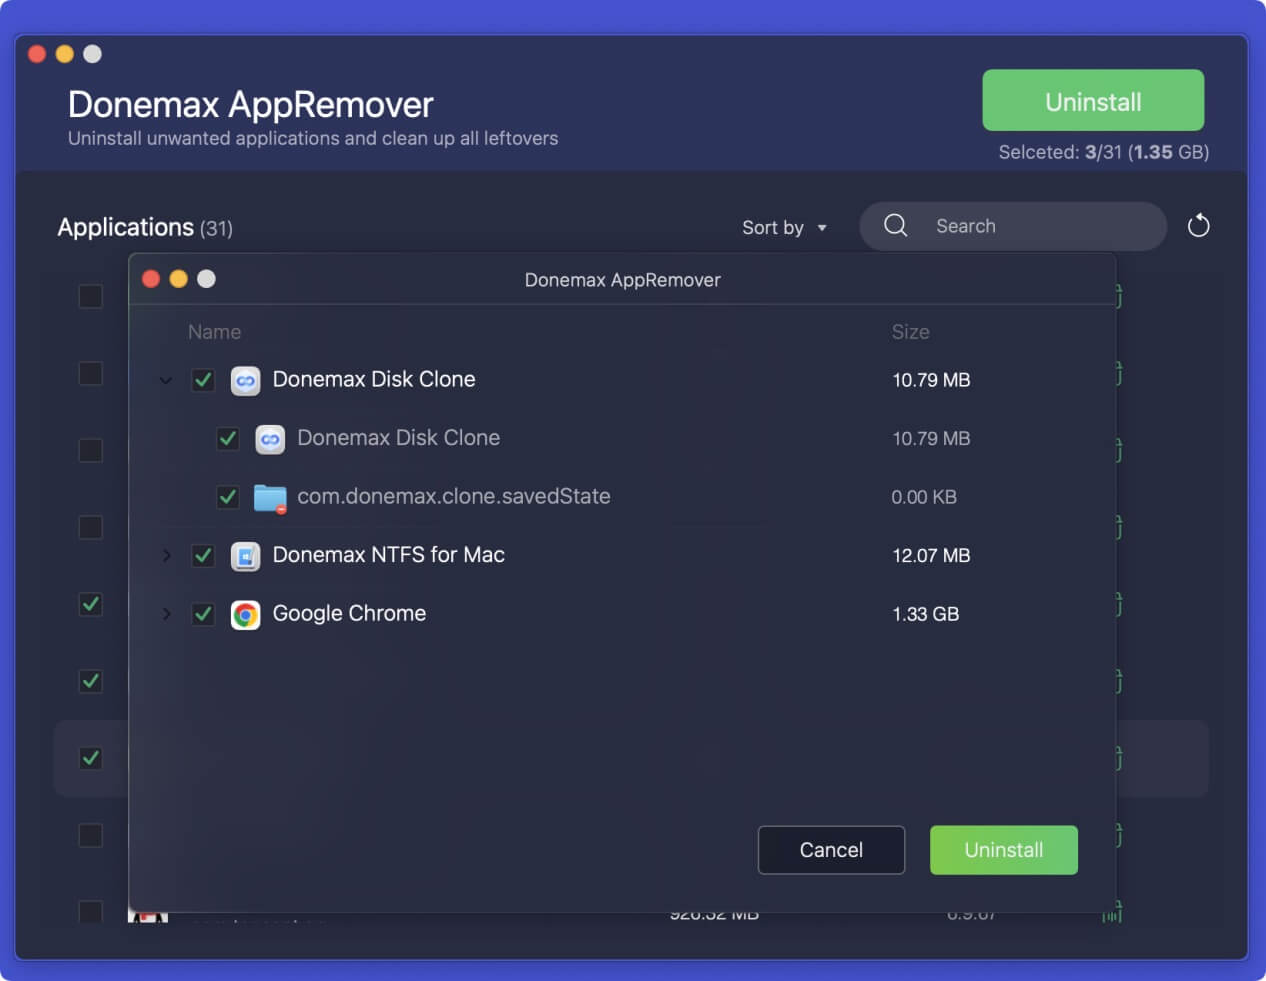Uncheck the Google Chrome checkbox

203,614
